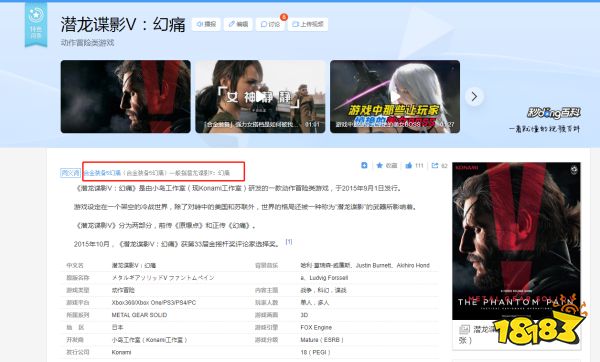Viewport: 600px width, 362px height.
Task: Select the 'Xbox360/Xbox One/PS3/PS4/PC' platform value
Action: click(x=154, y=302)
